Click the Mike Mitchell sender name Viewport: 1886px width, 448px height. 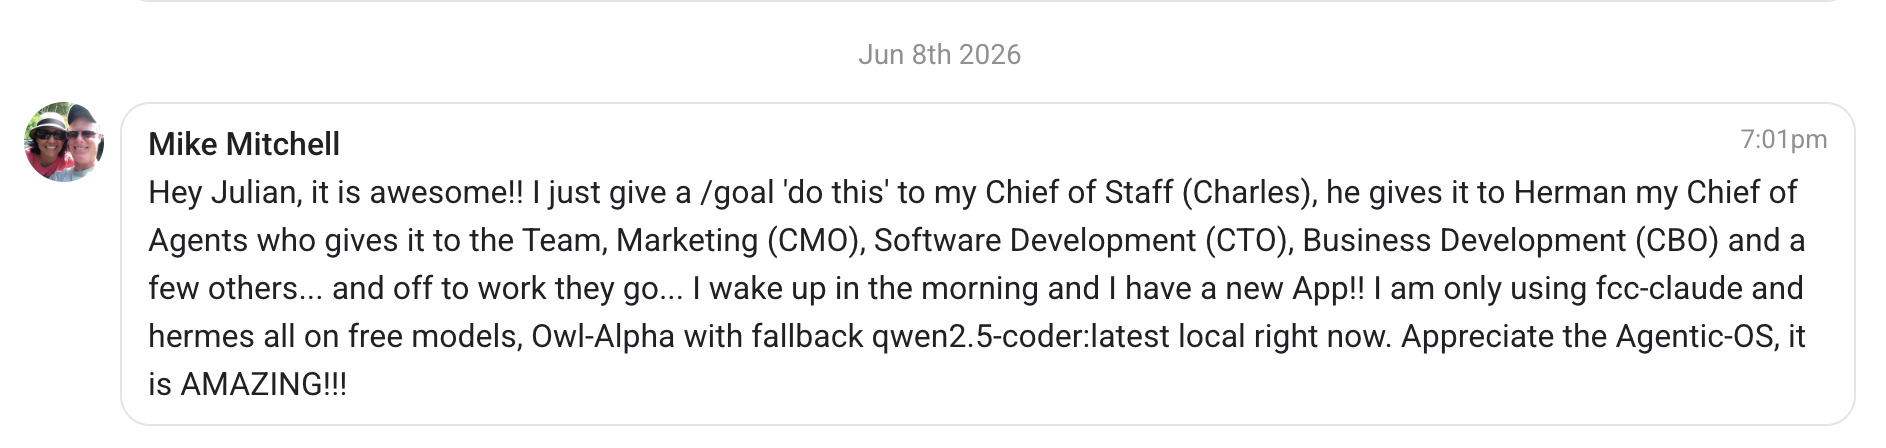pos(244,145)
